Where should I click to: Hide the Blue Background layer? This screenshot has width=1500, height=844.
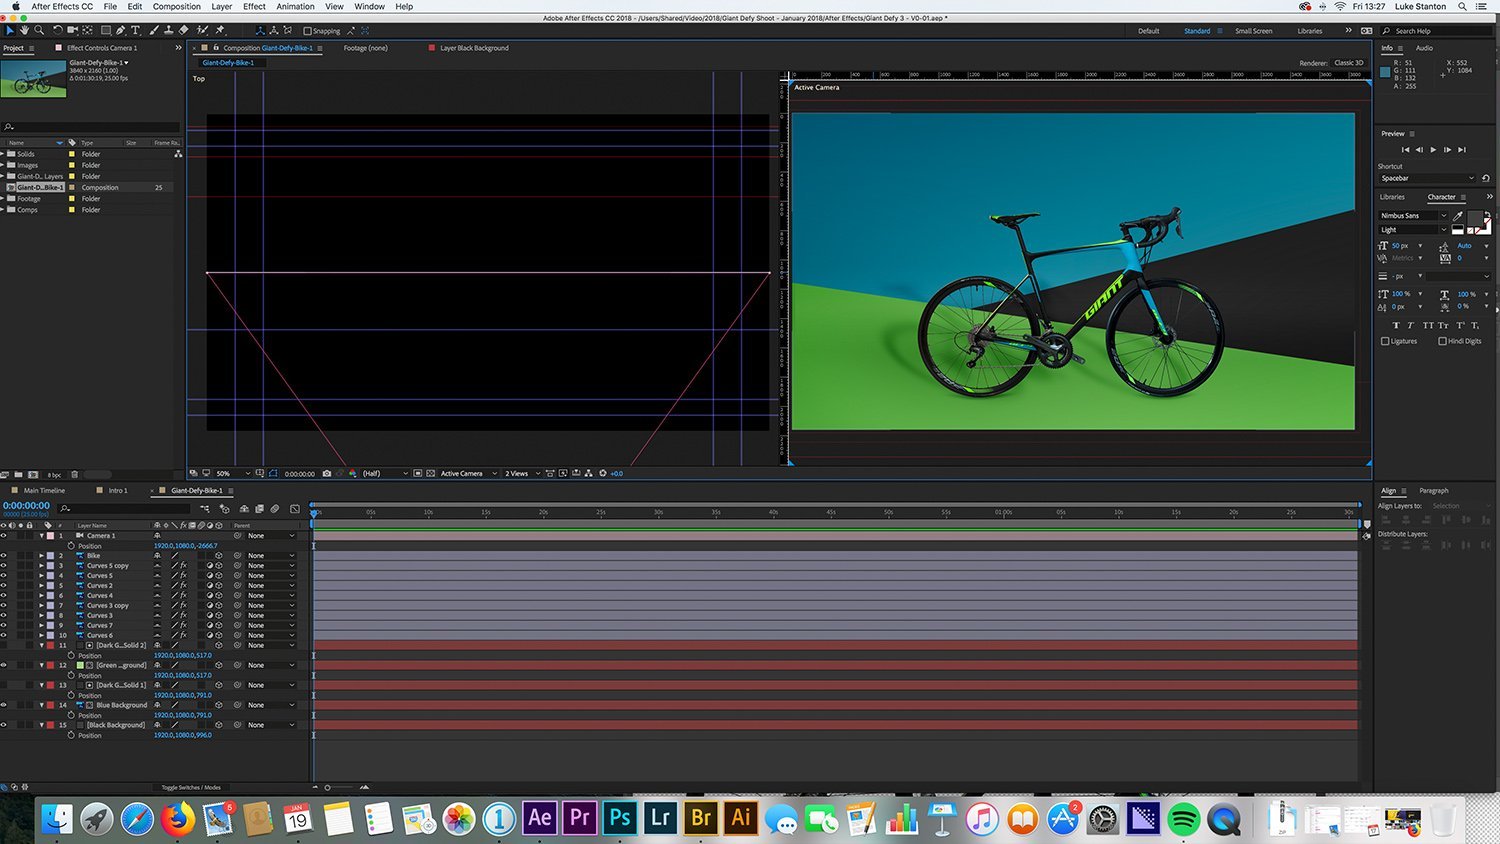[4, 705]
